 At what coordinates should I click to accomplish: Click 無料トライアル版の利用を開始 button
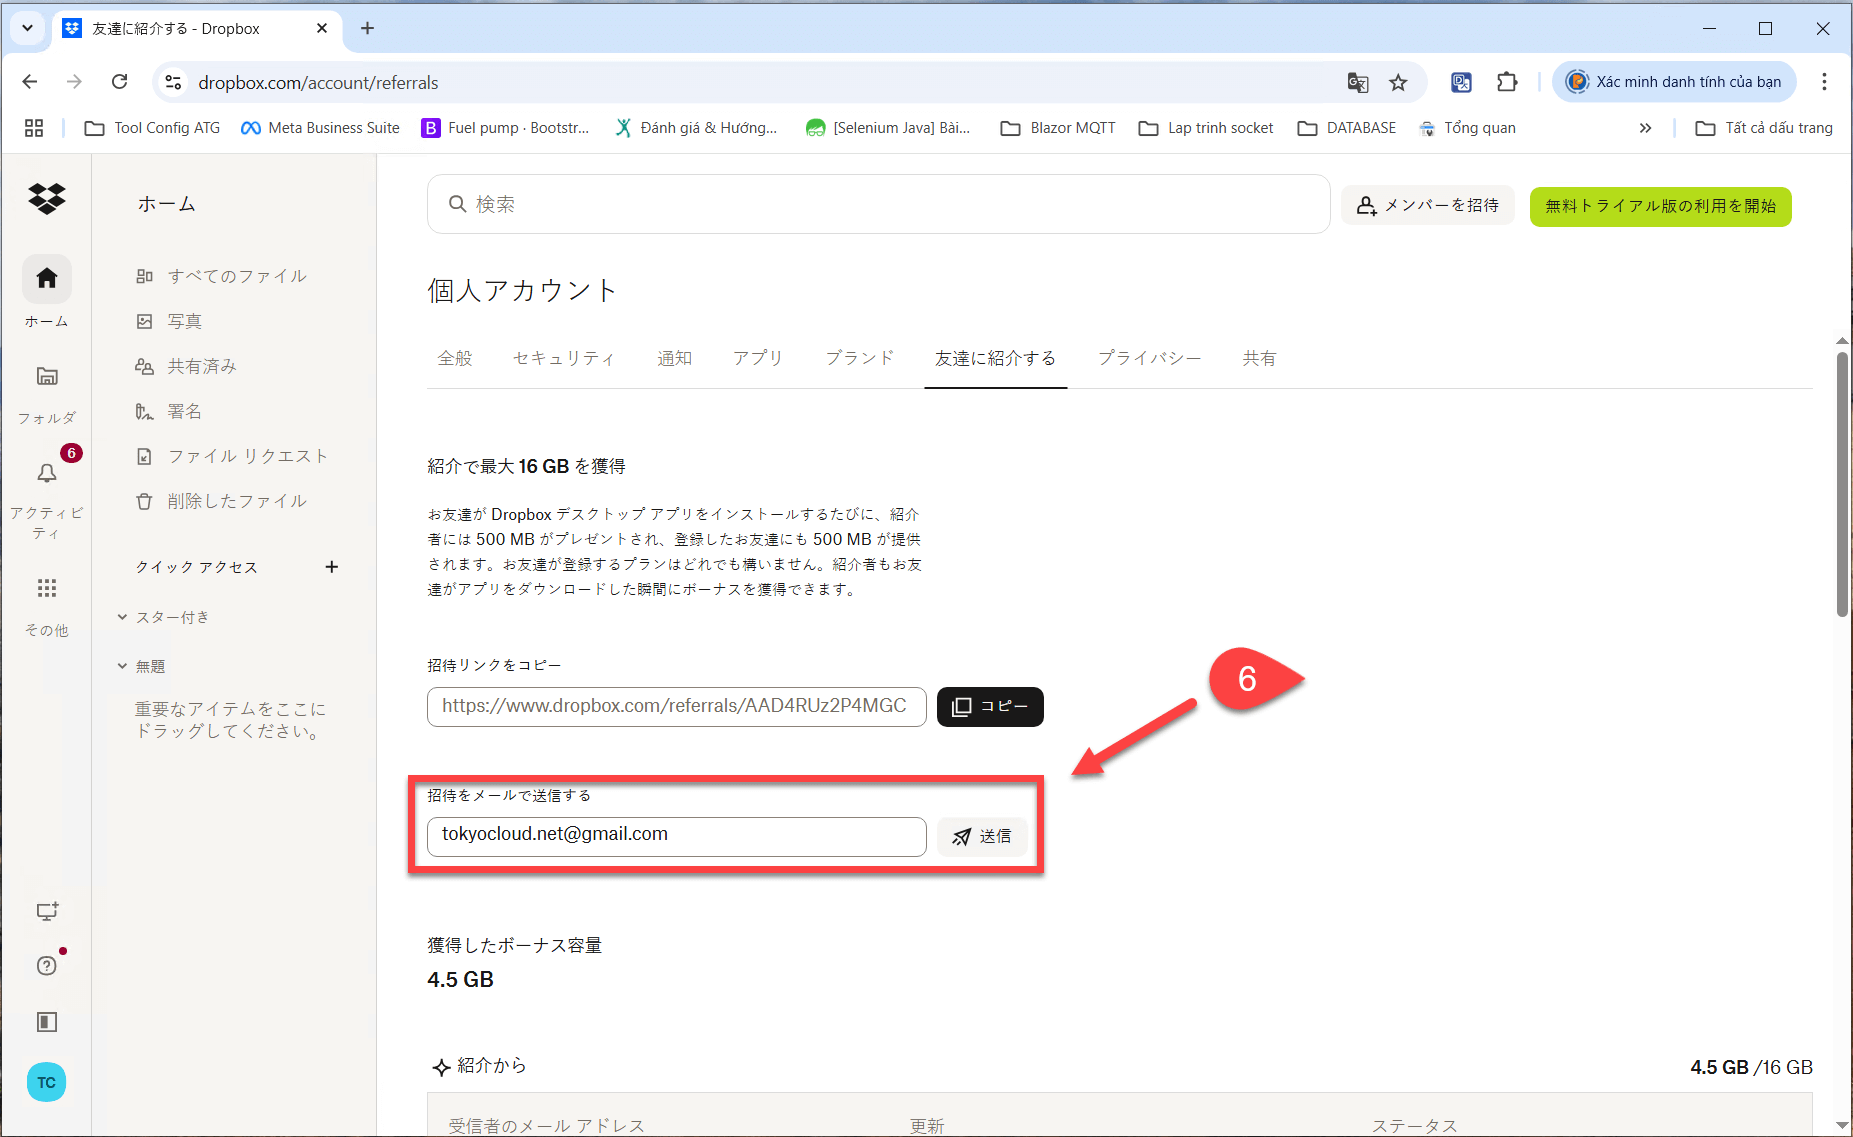1661,206
